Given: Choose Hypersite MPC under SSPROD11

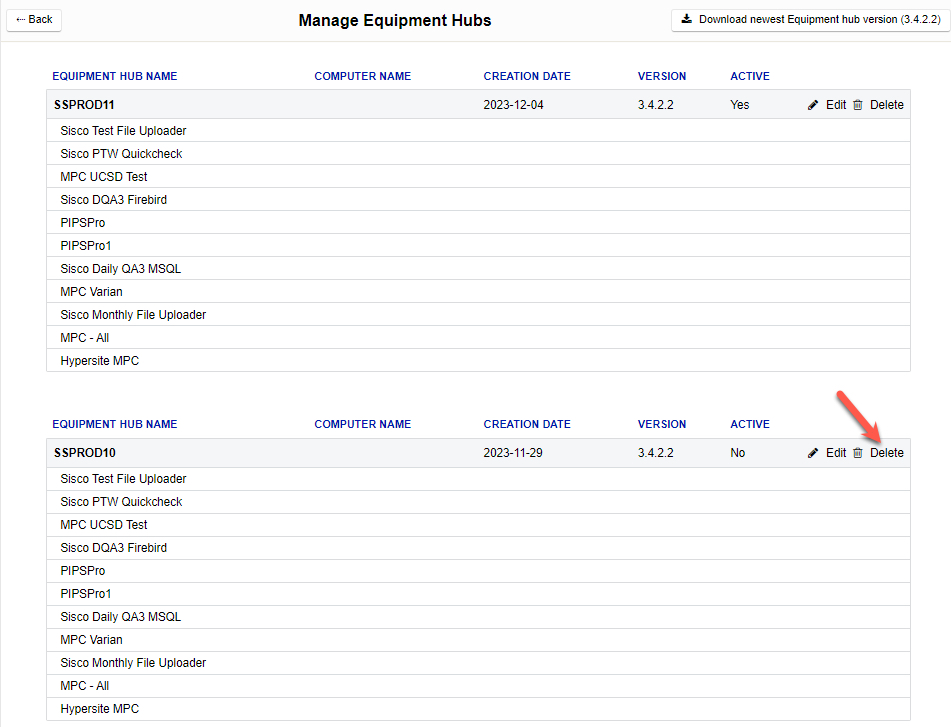Looking at the screenshot, I should pyautogui.click(x=100, y=361).
